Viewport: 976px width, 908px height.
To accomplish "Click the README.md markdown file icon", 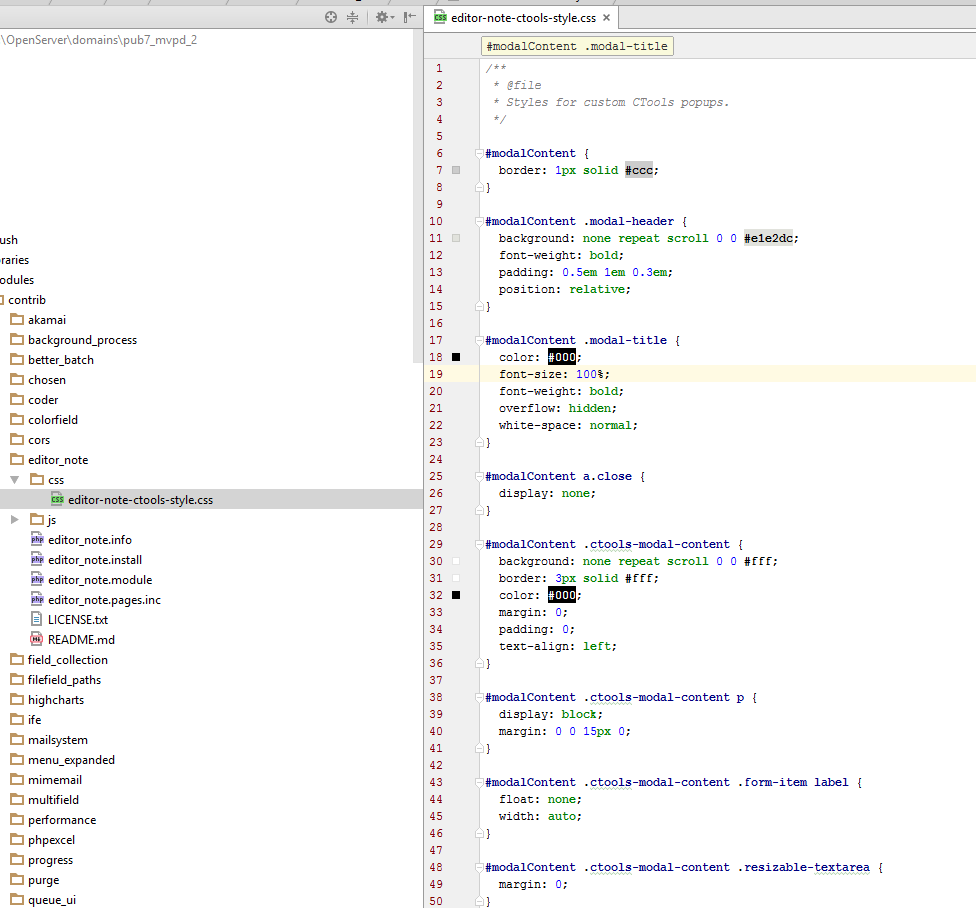I will pos(38,640).
